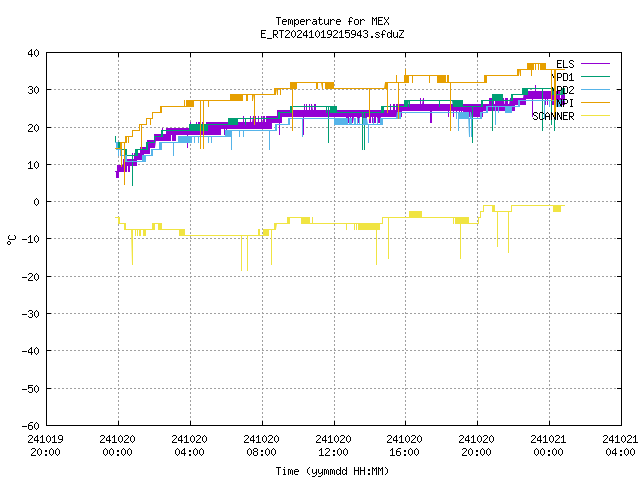This screenshot has height=480, width=640.
Task: Click the y-axis tick label 20
Action: [33, 128]
